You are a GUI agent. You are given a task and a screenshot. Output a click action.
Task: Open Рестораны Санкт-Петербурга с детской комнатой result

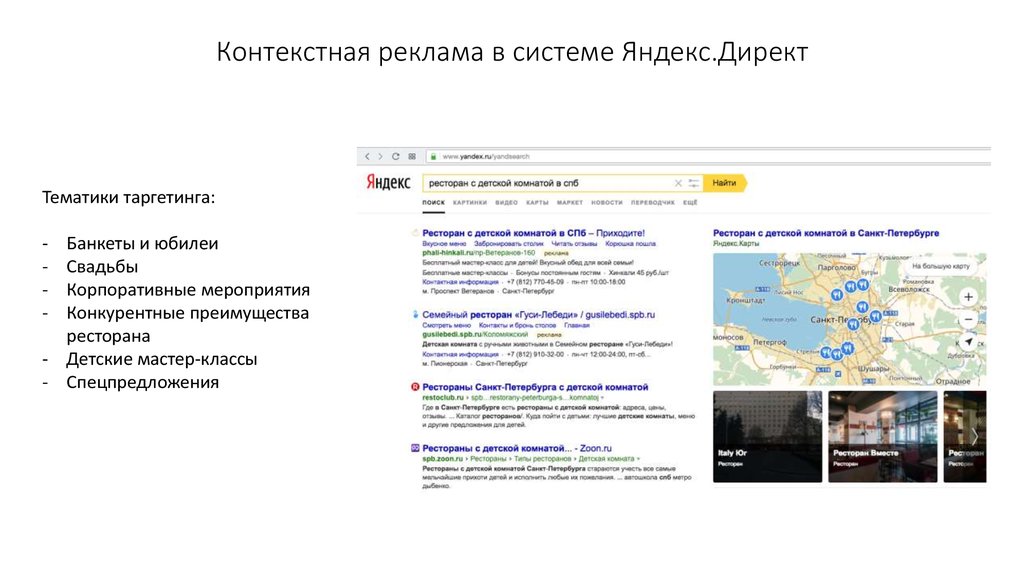[535, 387]
